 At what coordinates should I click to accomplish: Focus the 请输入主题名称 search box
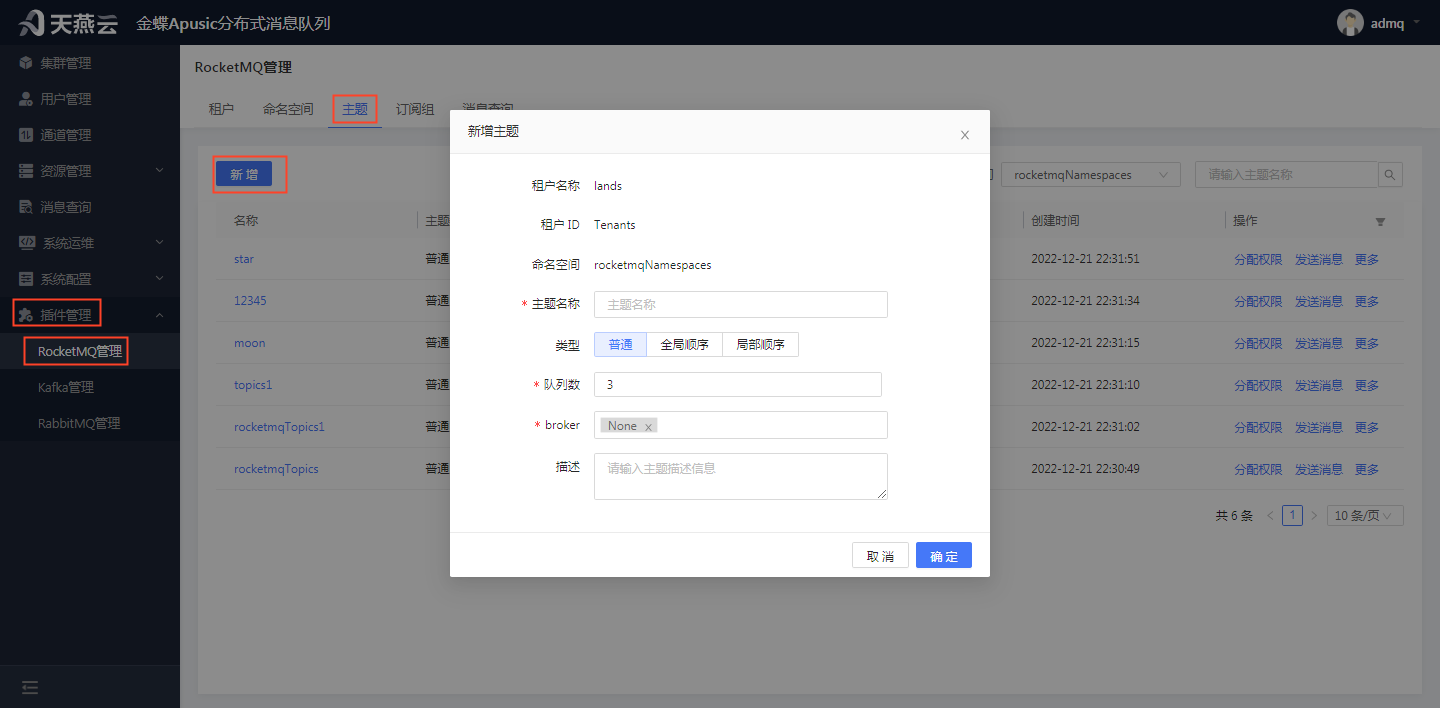[1286, 175]
